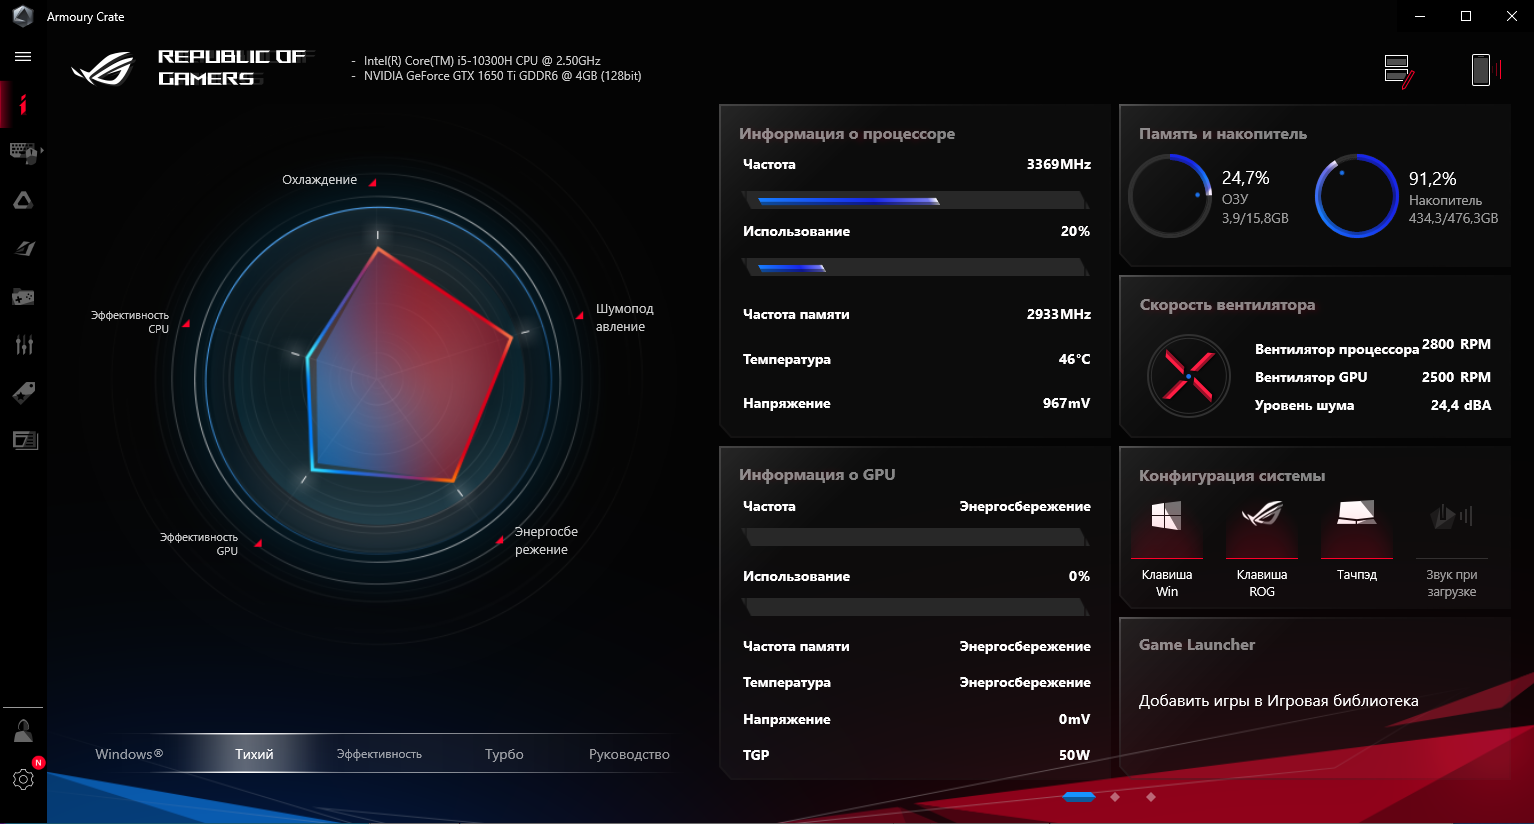Click the Уровень шума 24,4 dBA value
The width and height of the screenshot is (1534, 824).
click(1461, 405)
